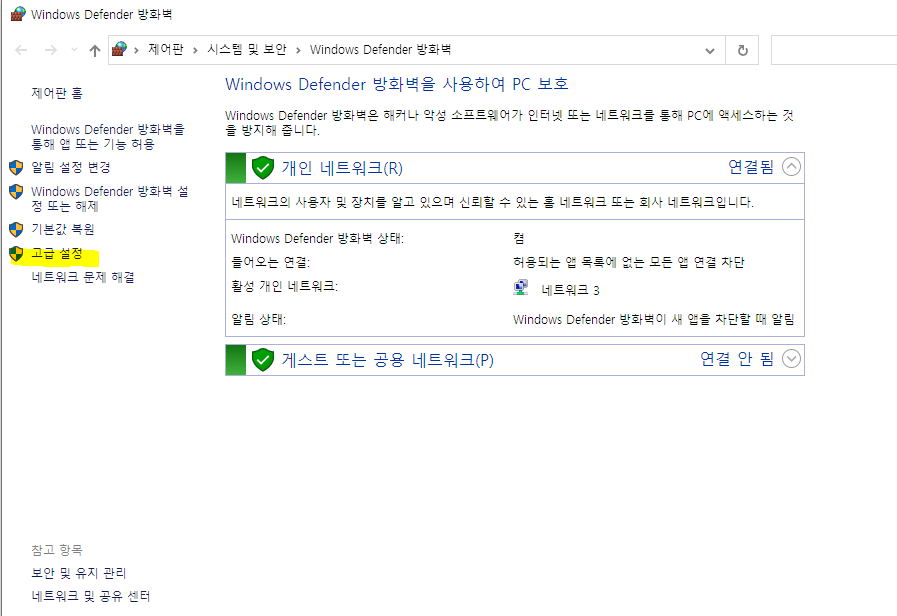Click the 활성 개인 네트워크: label

(284, 286)
